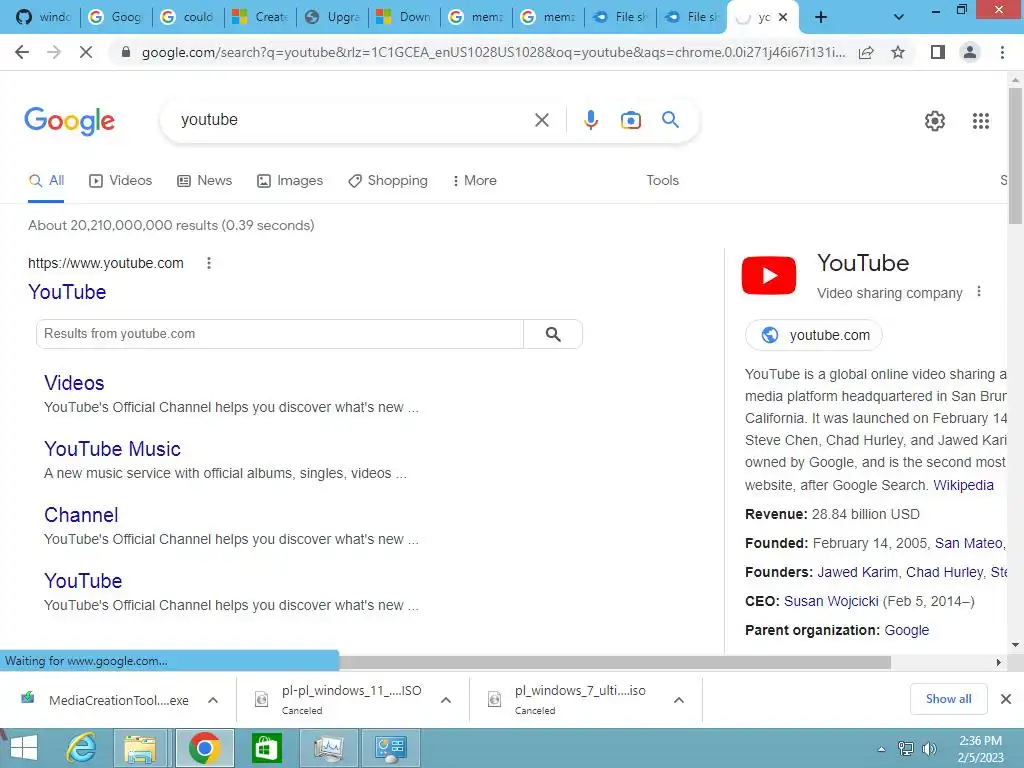This screenshot has height=768, width=1024.
Task: Click the browser back arrow
Action: pos(22,52)
